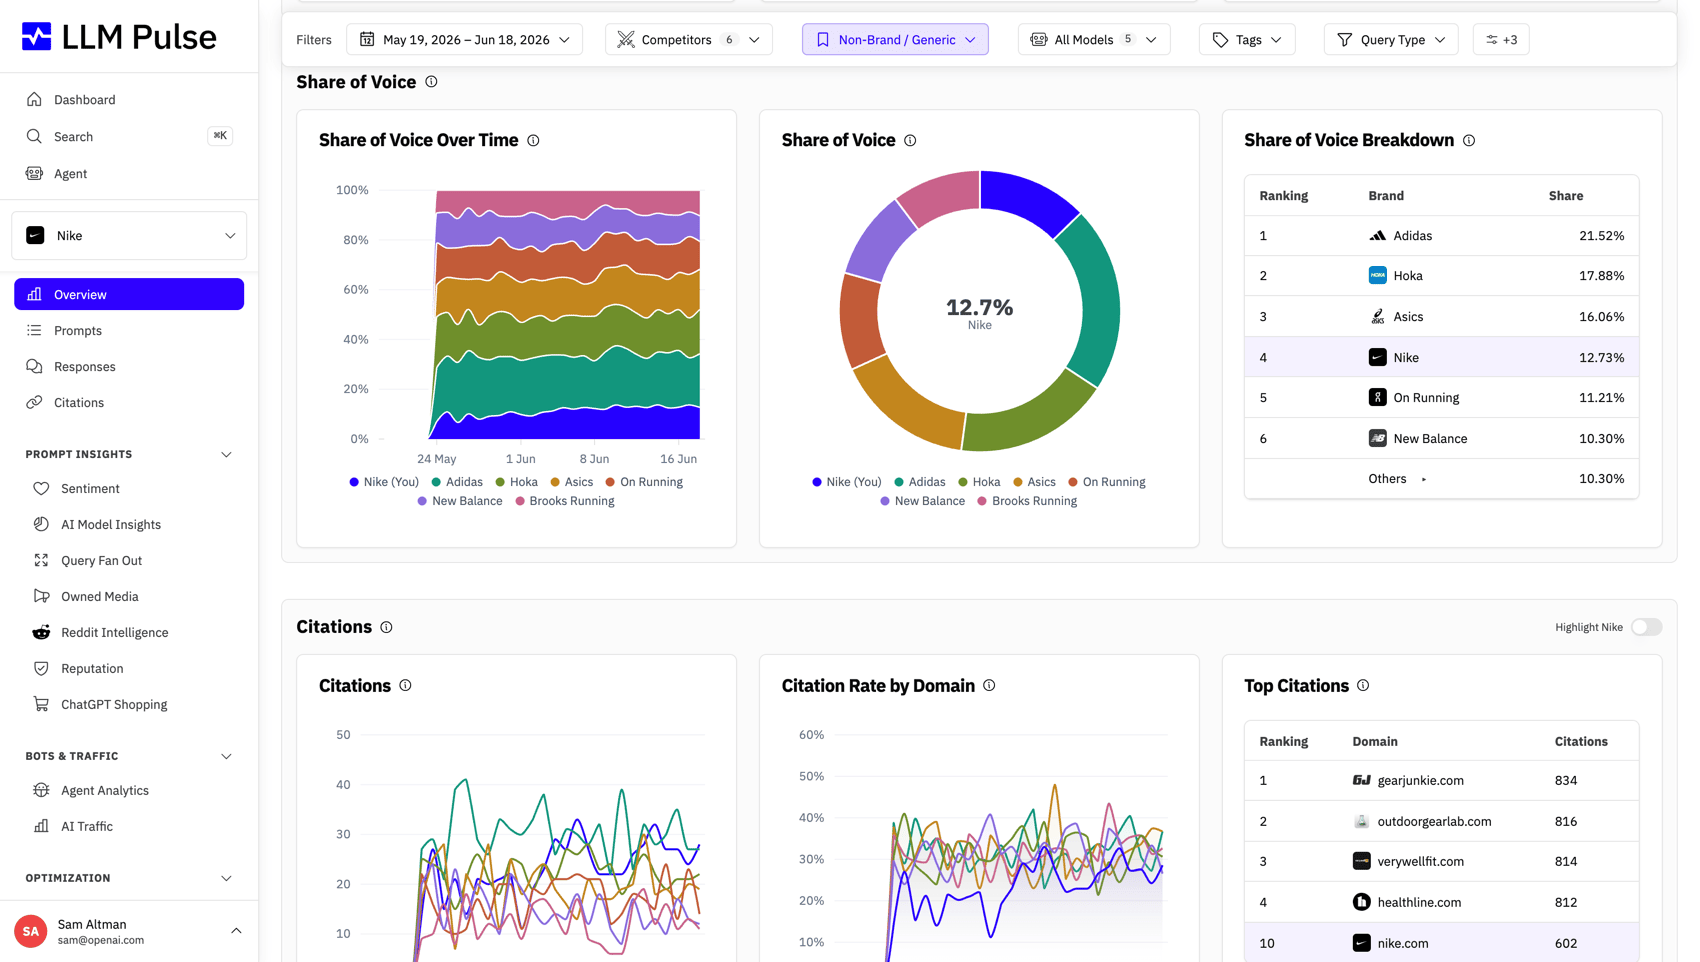Open the date range filter dropdown

(x=465, y=39)
